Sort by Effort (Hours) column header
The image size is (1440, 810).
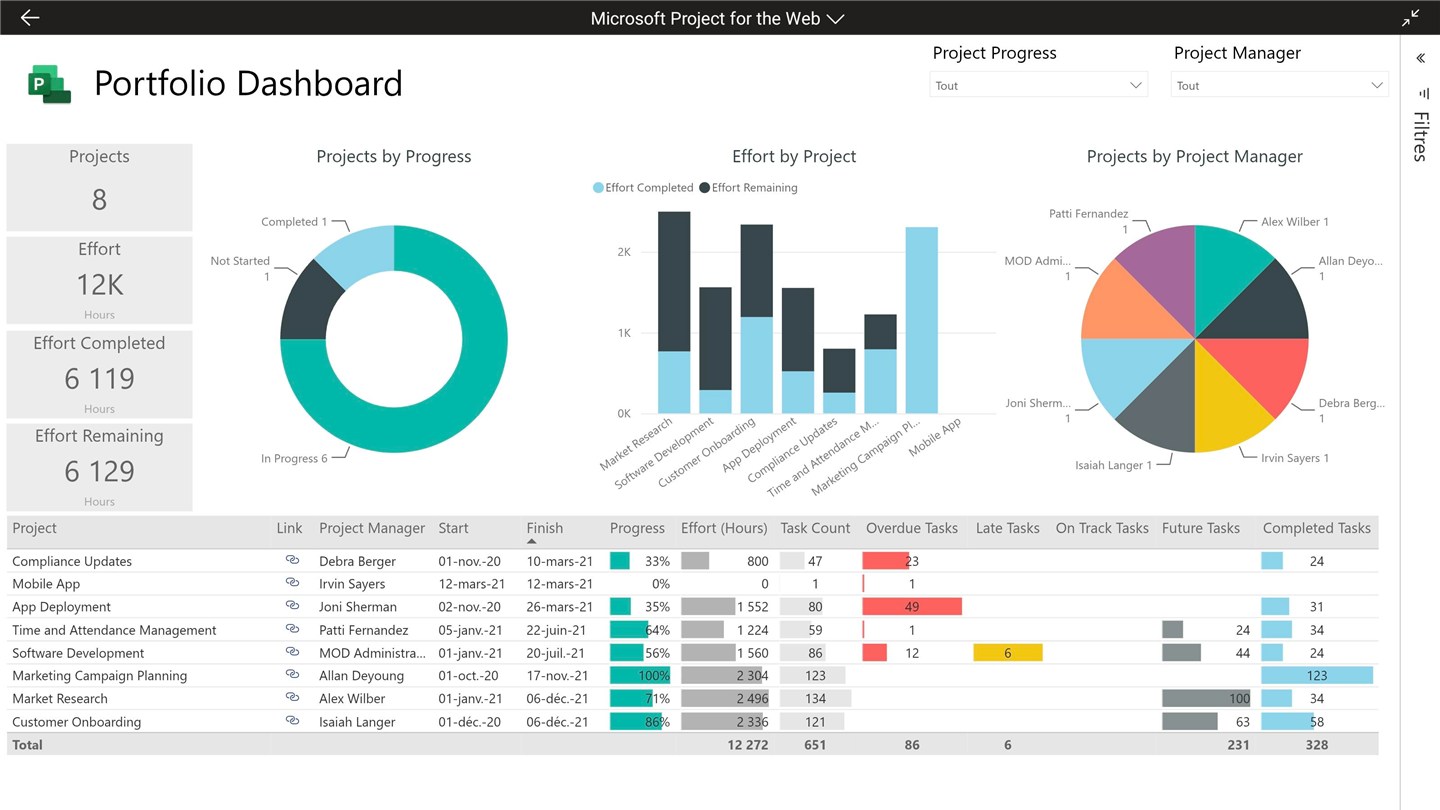click(x=724, y=528)
